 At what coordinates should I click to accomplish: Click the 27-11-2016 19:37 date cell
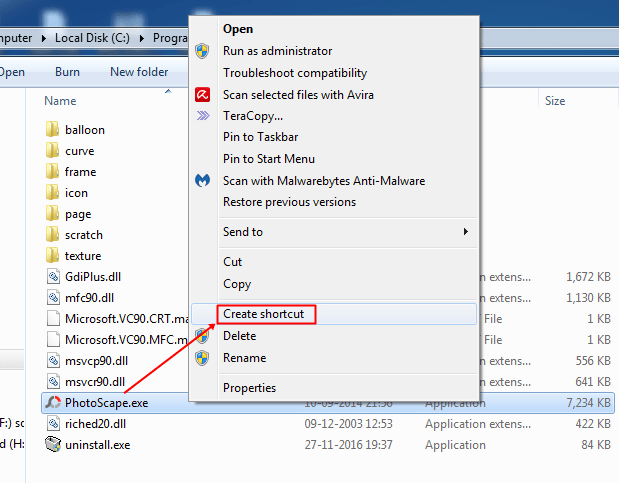[348, 445]
